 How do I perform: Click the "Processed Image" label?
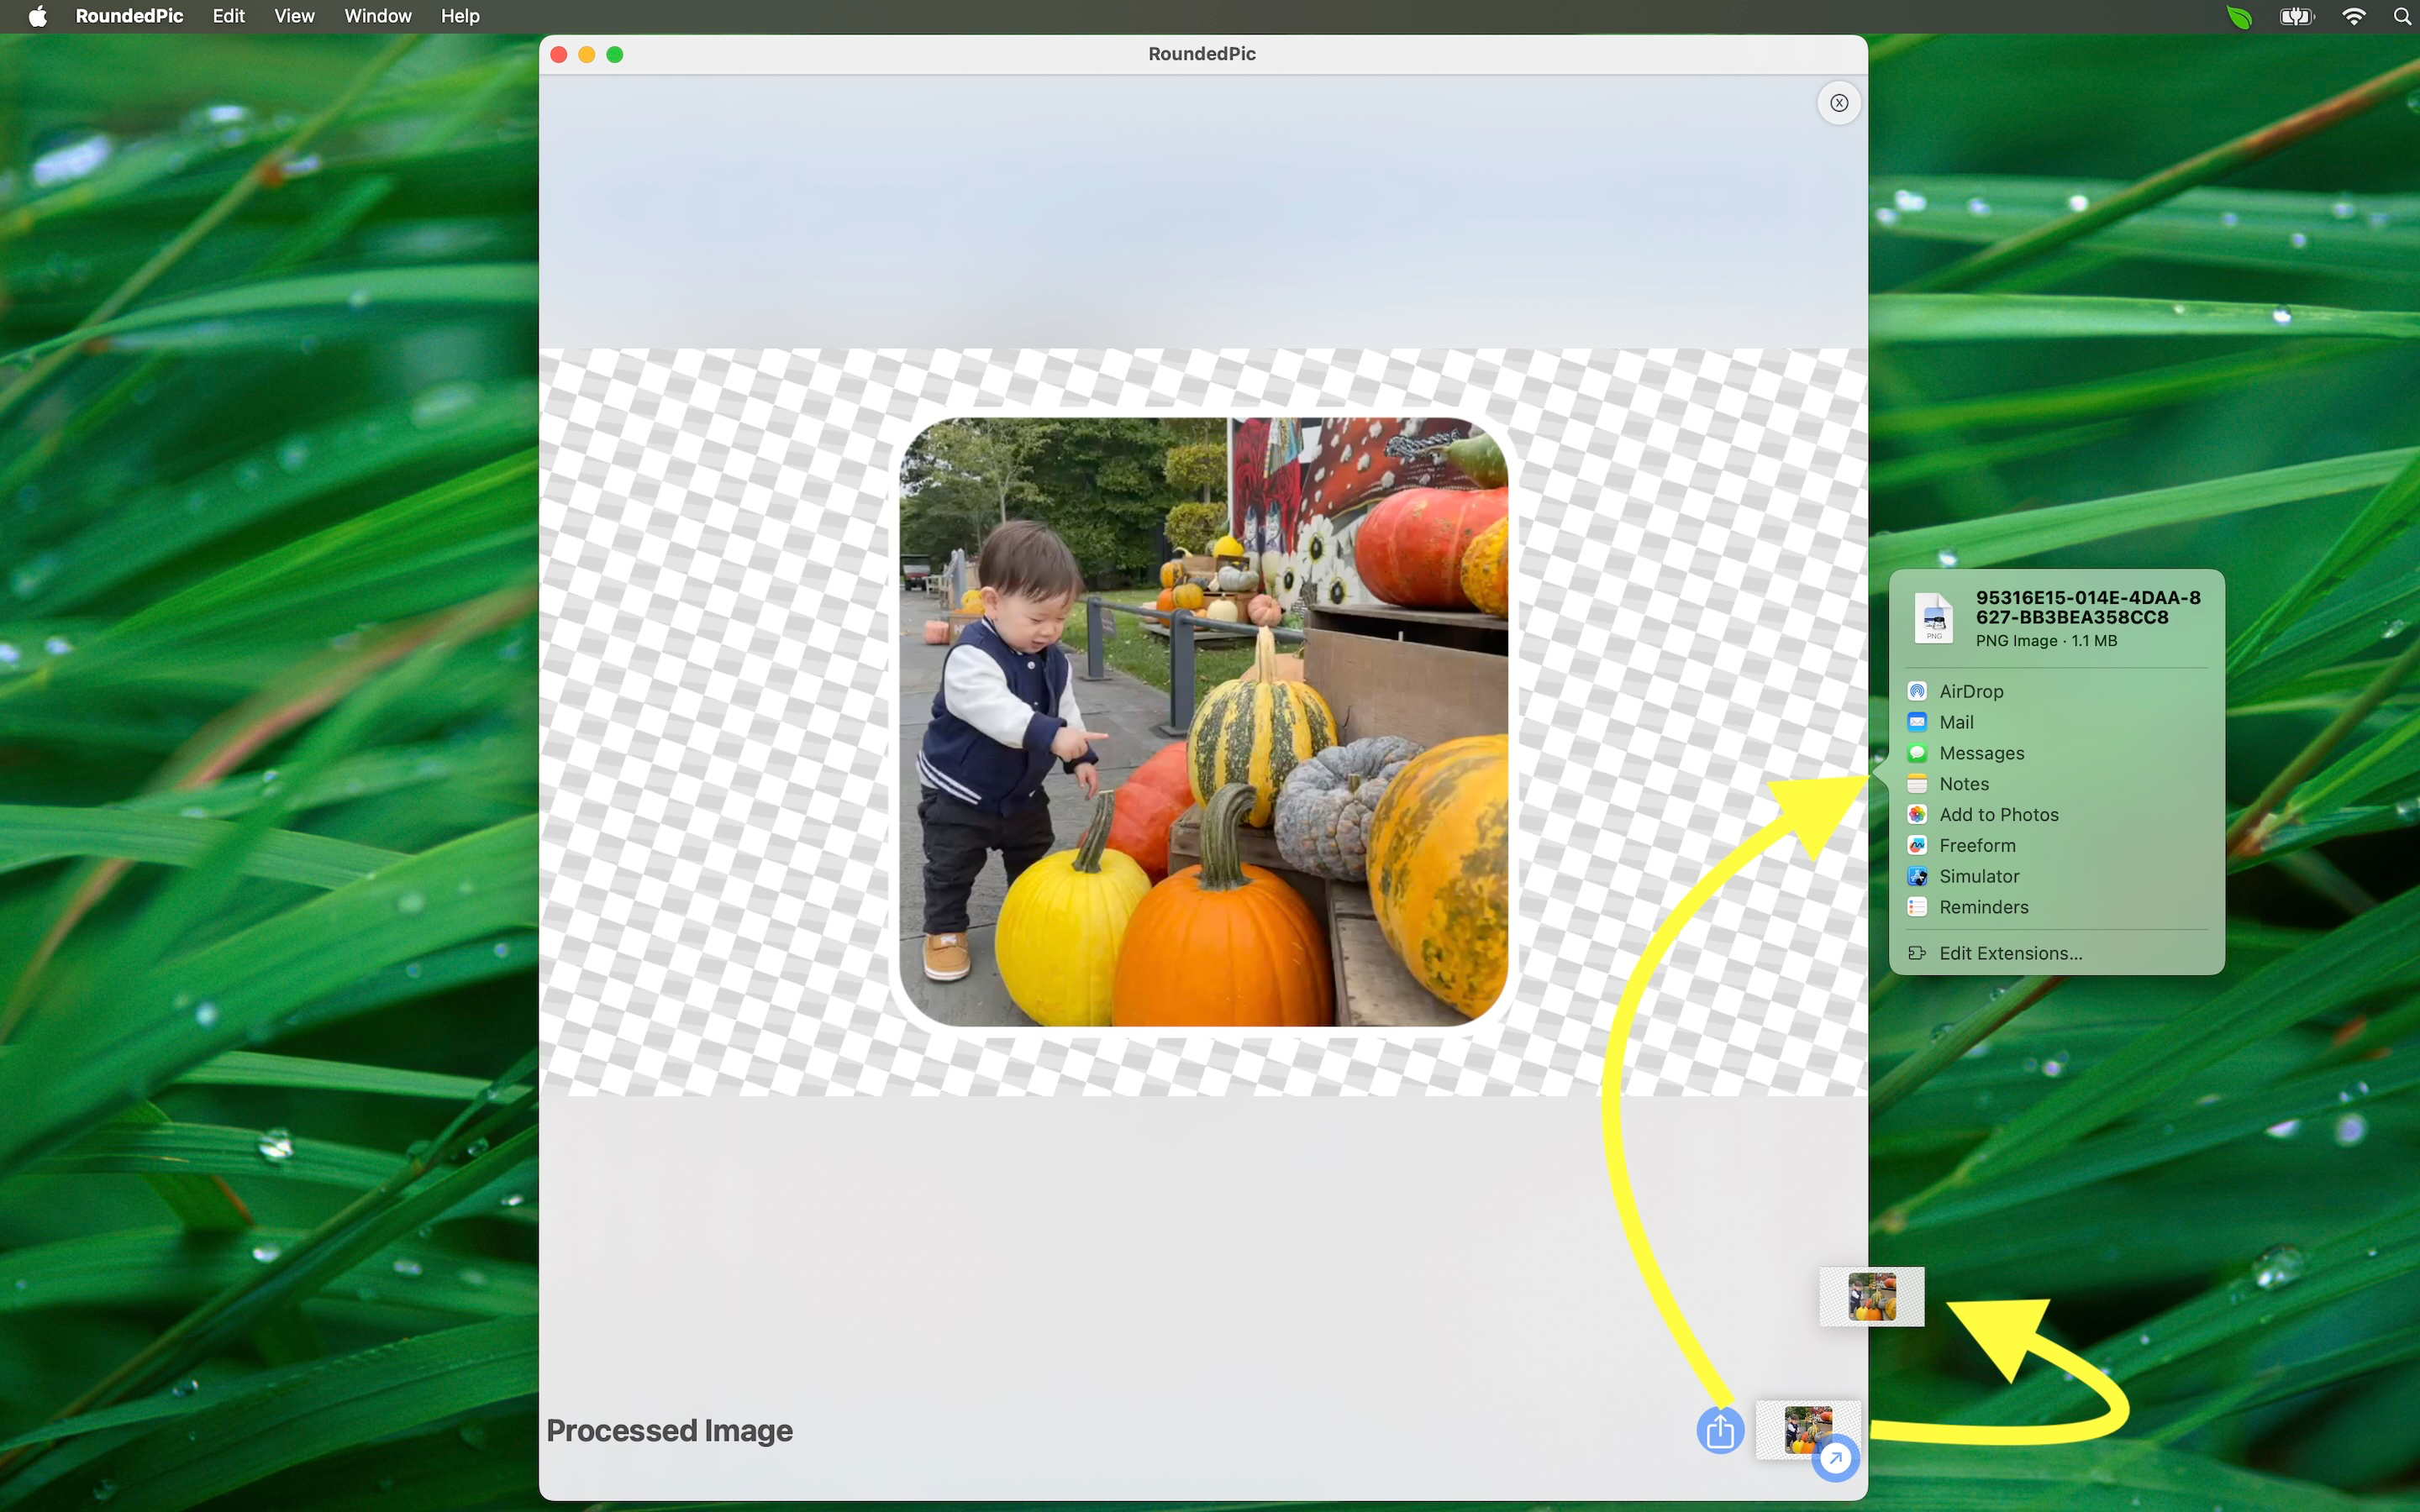pos(669,1431)
